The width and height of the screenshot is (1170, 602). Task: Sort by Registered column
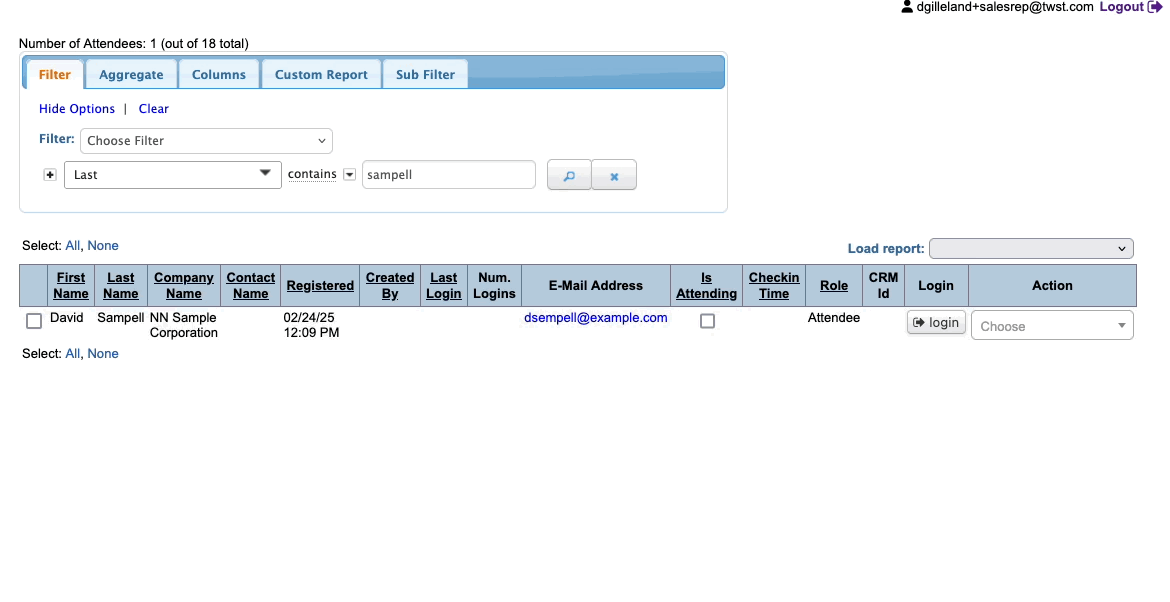point(320,286)
